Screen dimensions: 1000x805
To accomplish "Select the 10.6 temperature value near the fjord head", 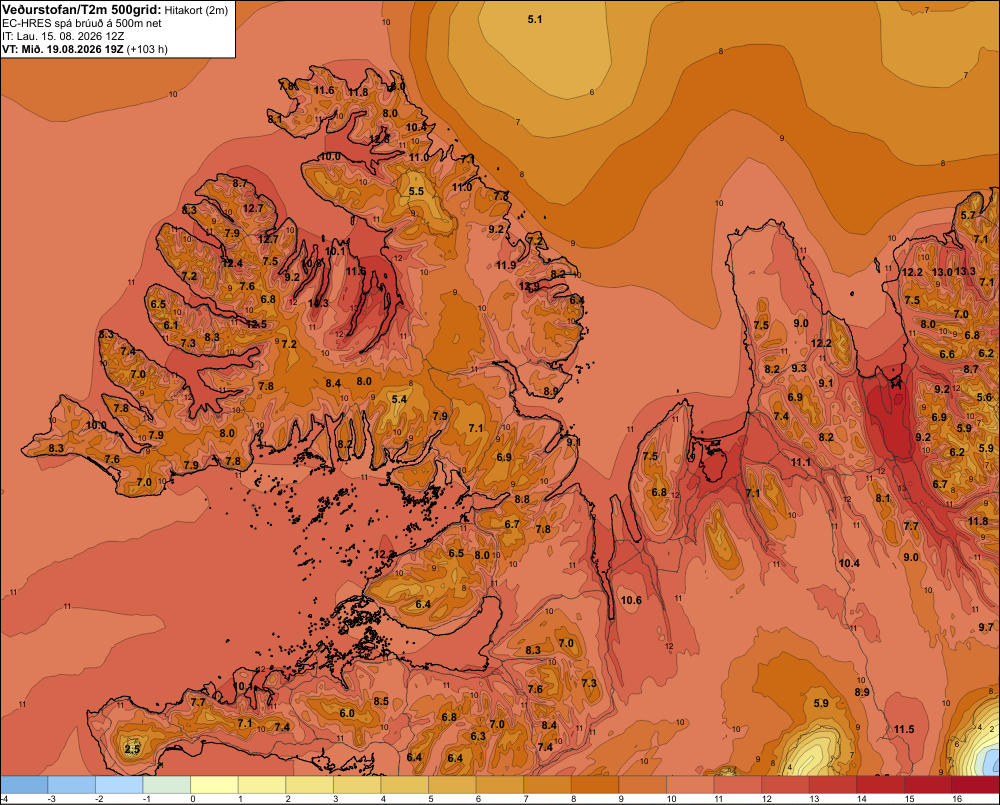I will coord(631,600).
